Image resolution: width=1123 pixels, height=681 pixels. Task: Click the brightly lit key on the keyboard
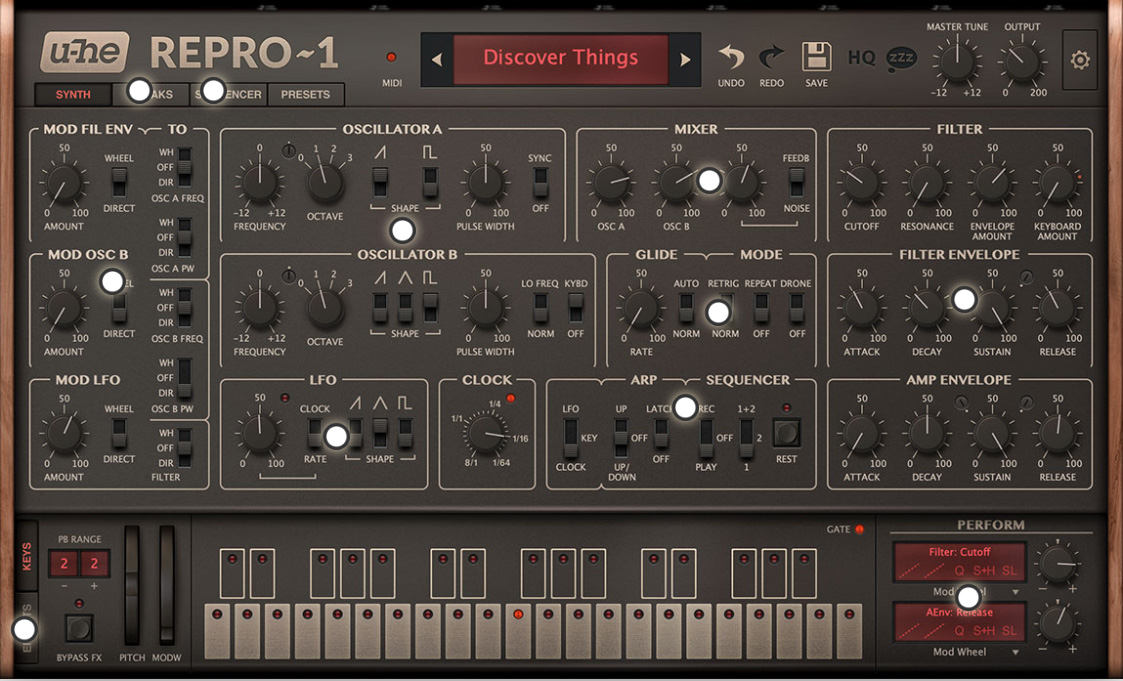[x=518, y=631]
